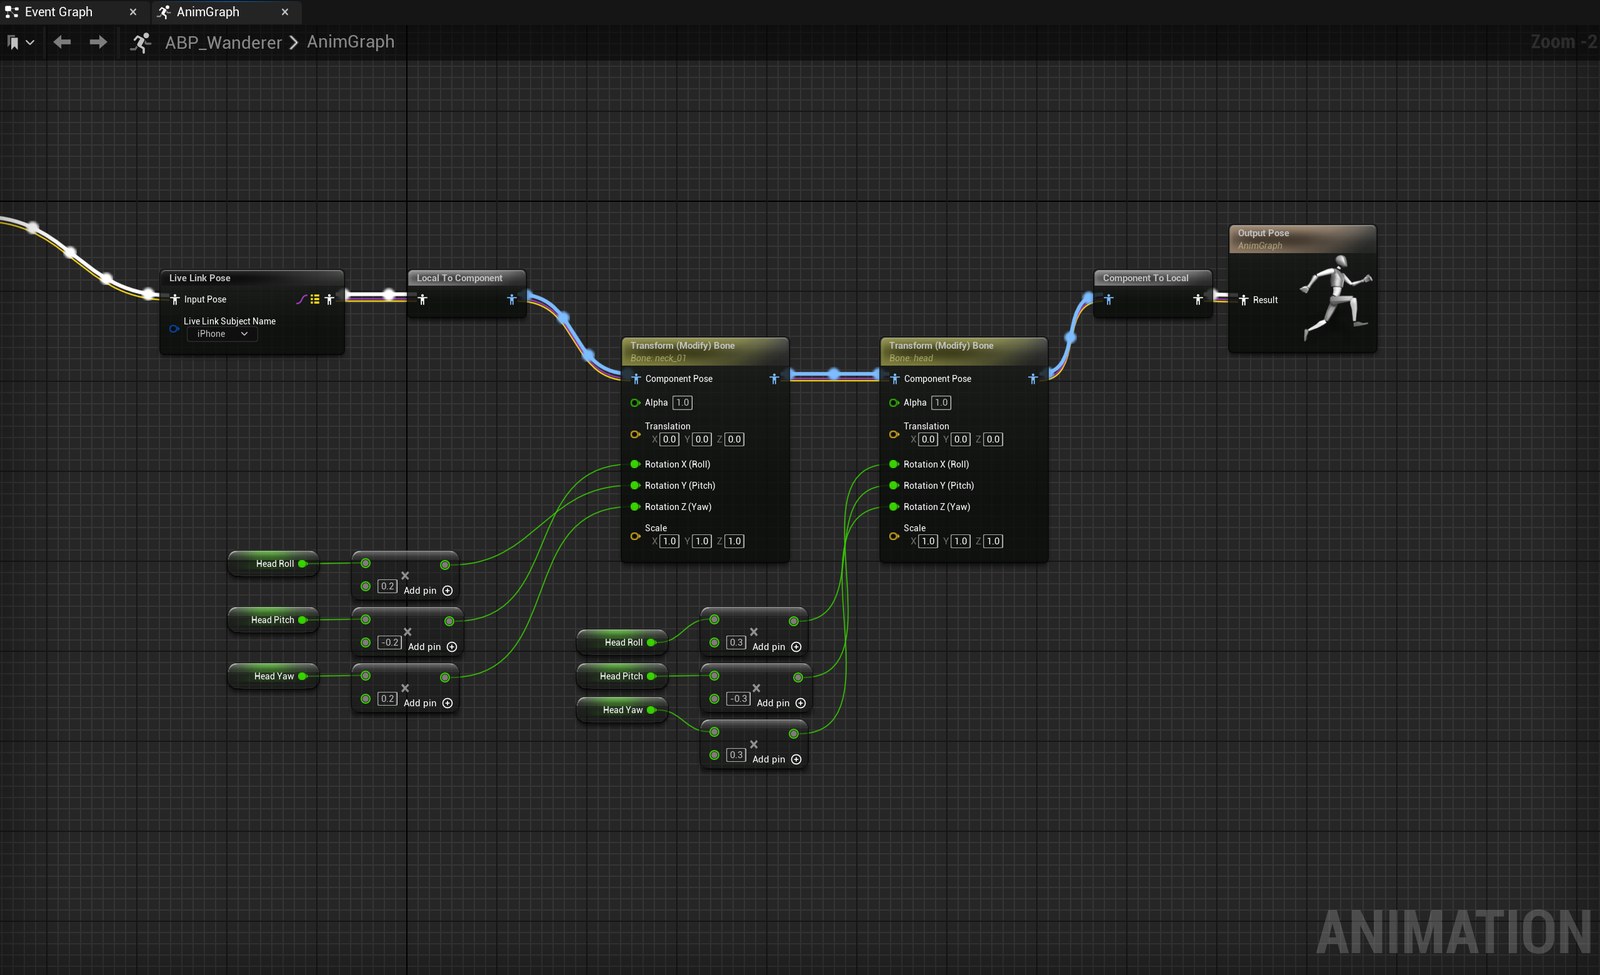The image size is (1600, 975).
Task: Add pin on the -0.3 multiply node
Action: (781, 703)
